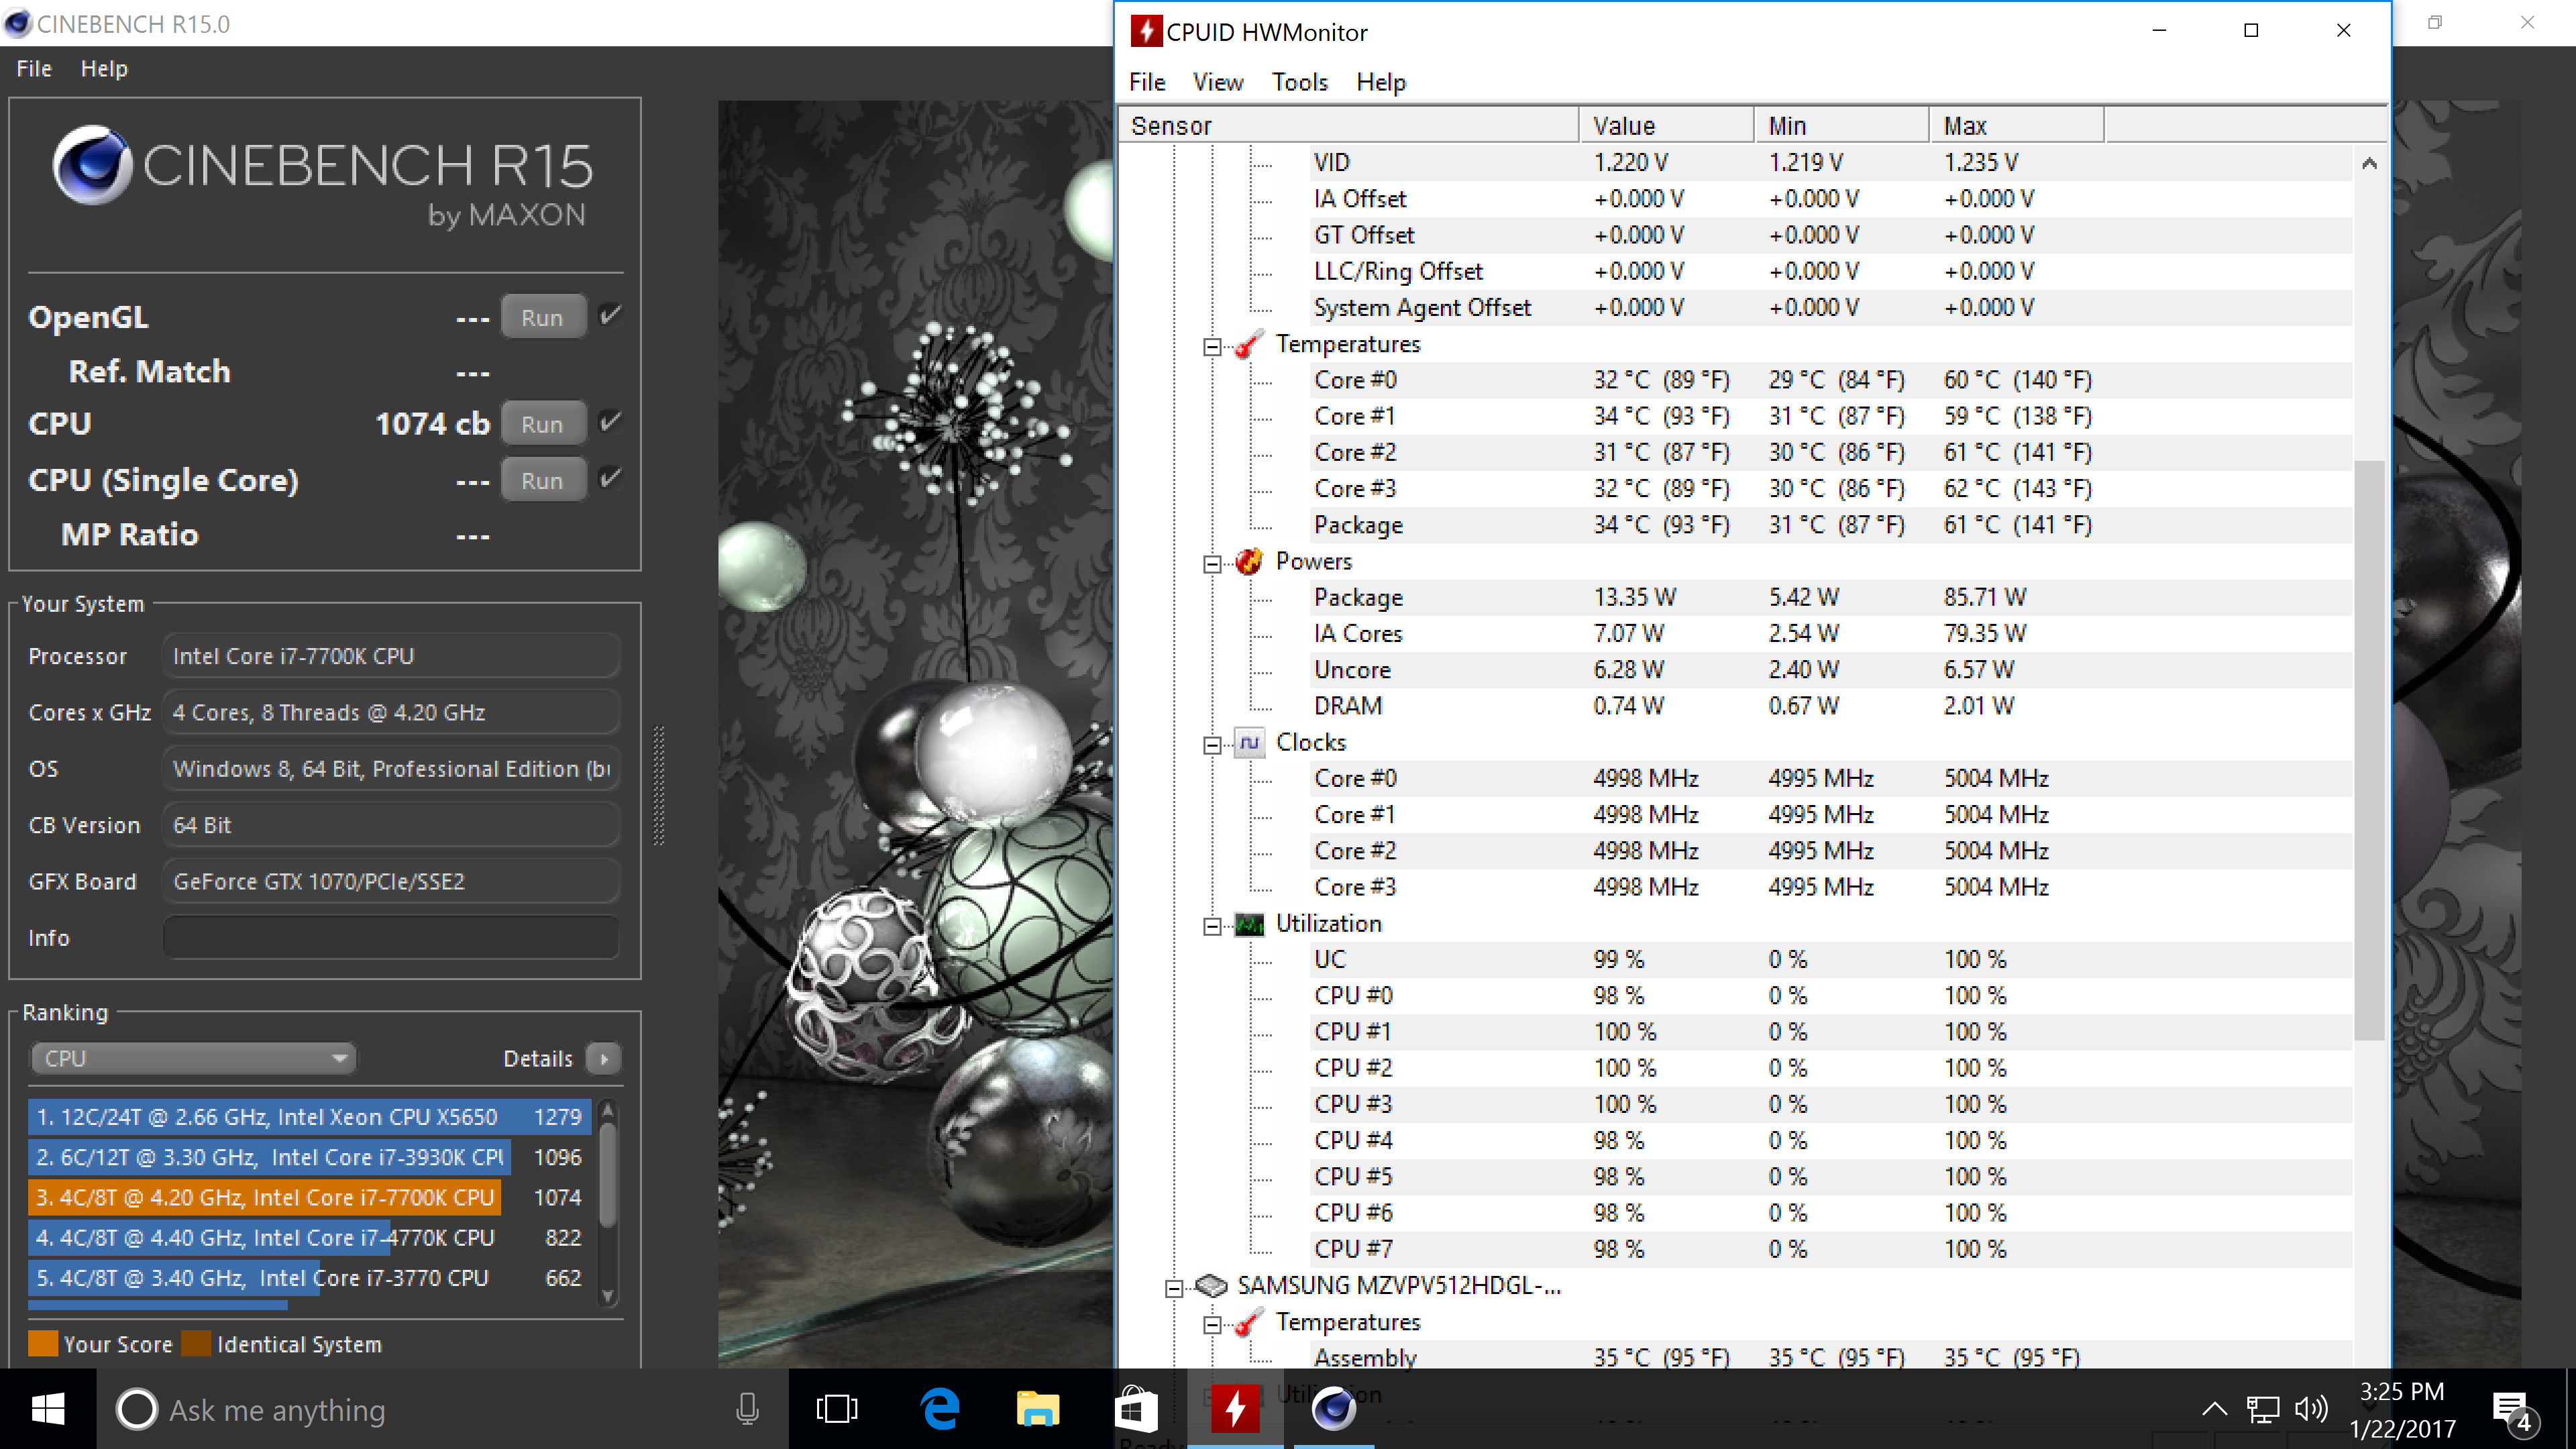Open the Action Center notifications icon
Viewport: 2576px width, 1449px height.
pos(2513,1411)
